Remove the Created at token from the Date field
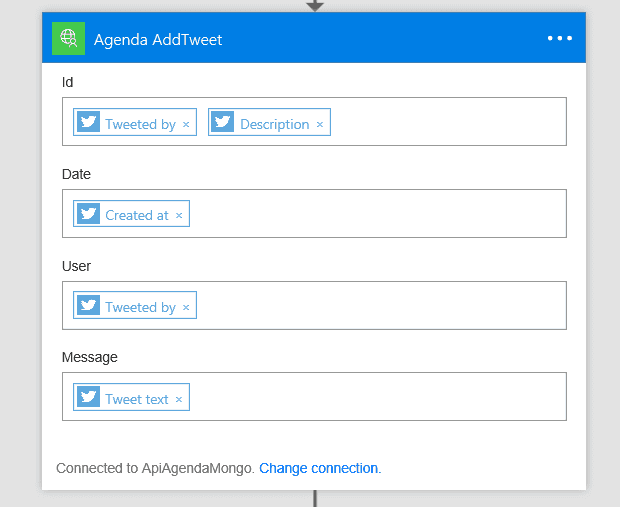The height and width of the screenshot is (507, 620). pyautogui.click(x=179, y=216)
